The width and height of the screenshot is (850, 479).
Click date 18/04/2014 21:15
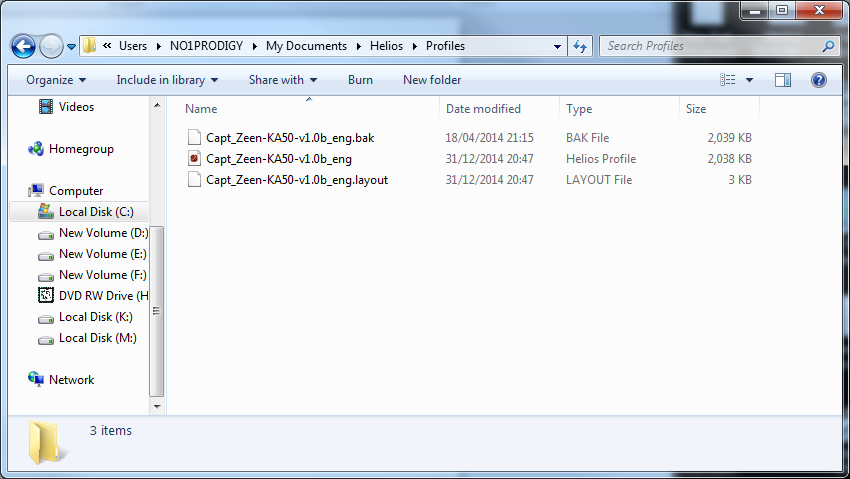point(490,138)
